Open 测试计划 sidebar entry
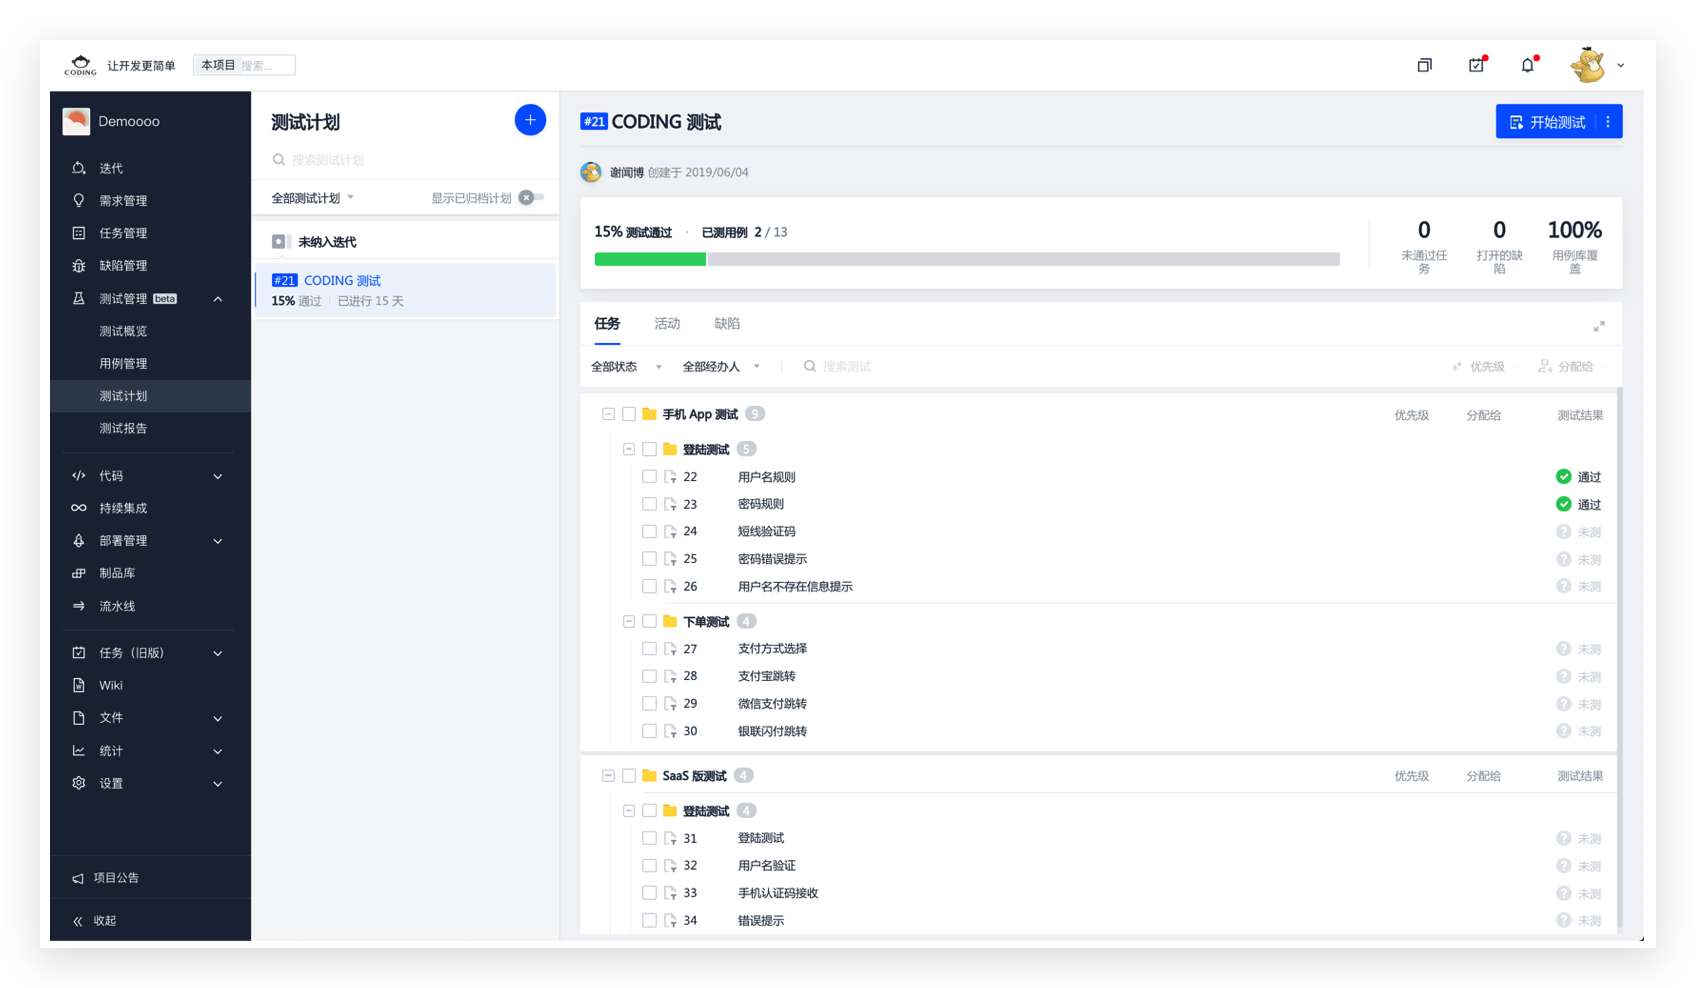Image resolution: width=1696 pixels, height=988 pixels. (150, 396)
